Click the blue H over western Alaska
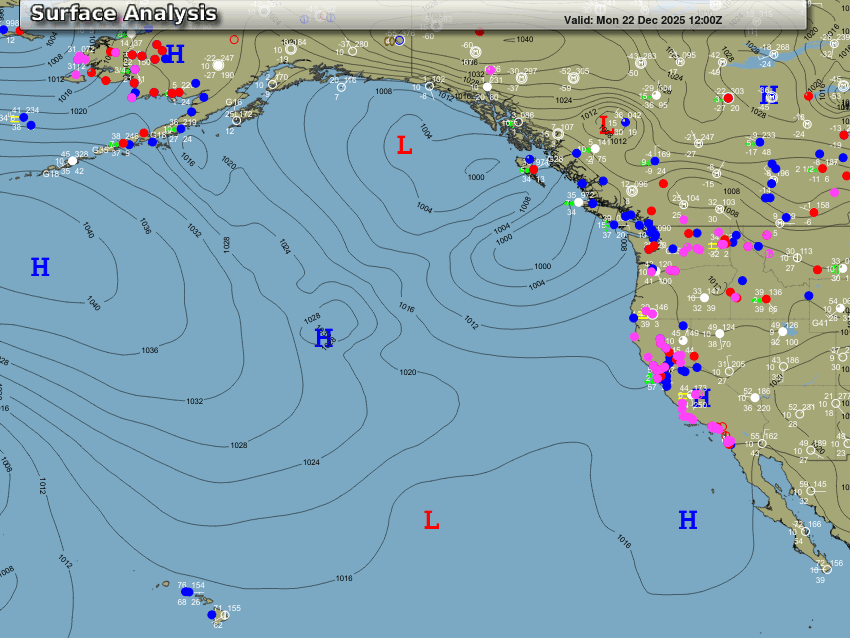Image resolution: width=850 pixels, height=638 pixels. click(175, 54)
